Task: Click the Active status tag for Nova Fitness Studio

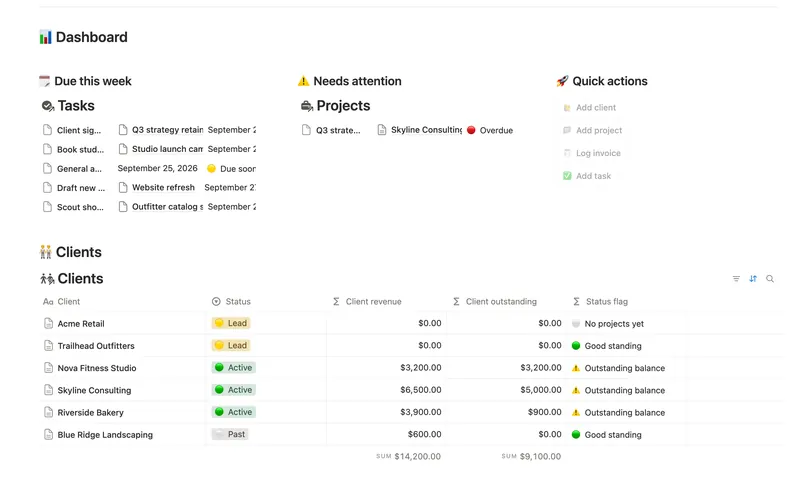Action: coord(234,367)
